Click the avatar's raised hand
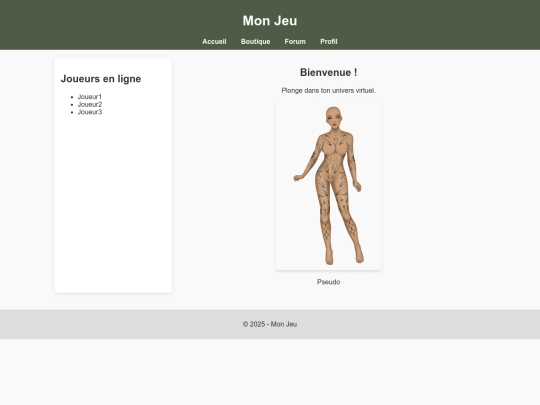The image size is (540, 405). (x=297, y=178)
